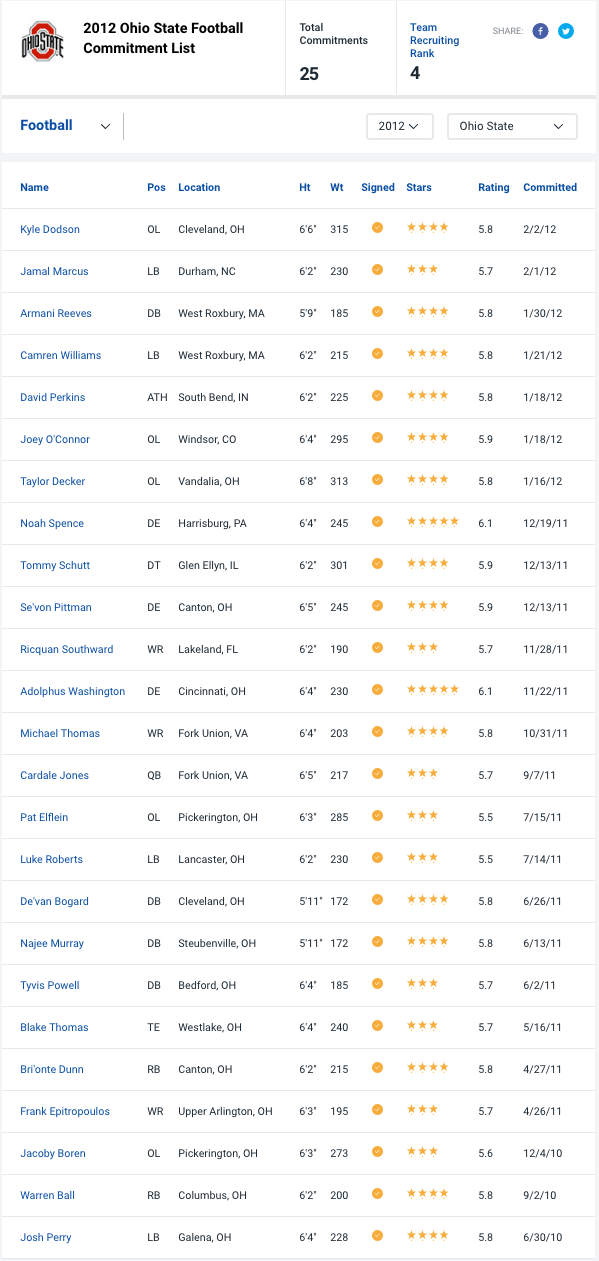
Task: Sort by the Stars column header
Action: point(419,187)
